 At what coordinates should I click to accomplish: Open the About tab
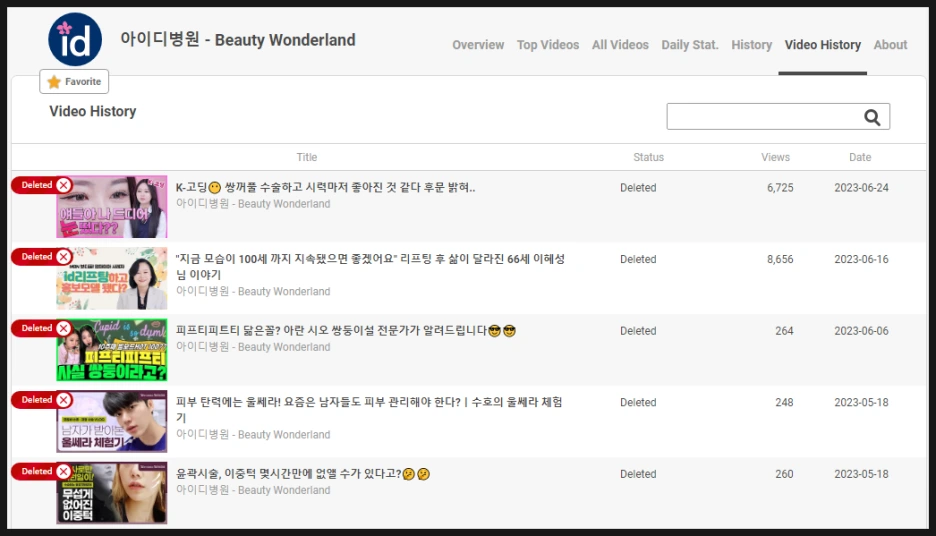(x=891, y=45)
